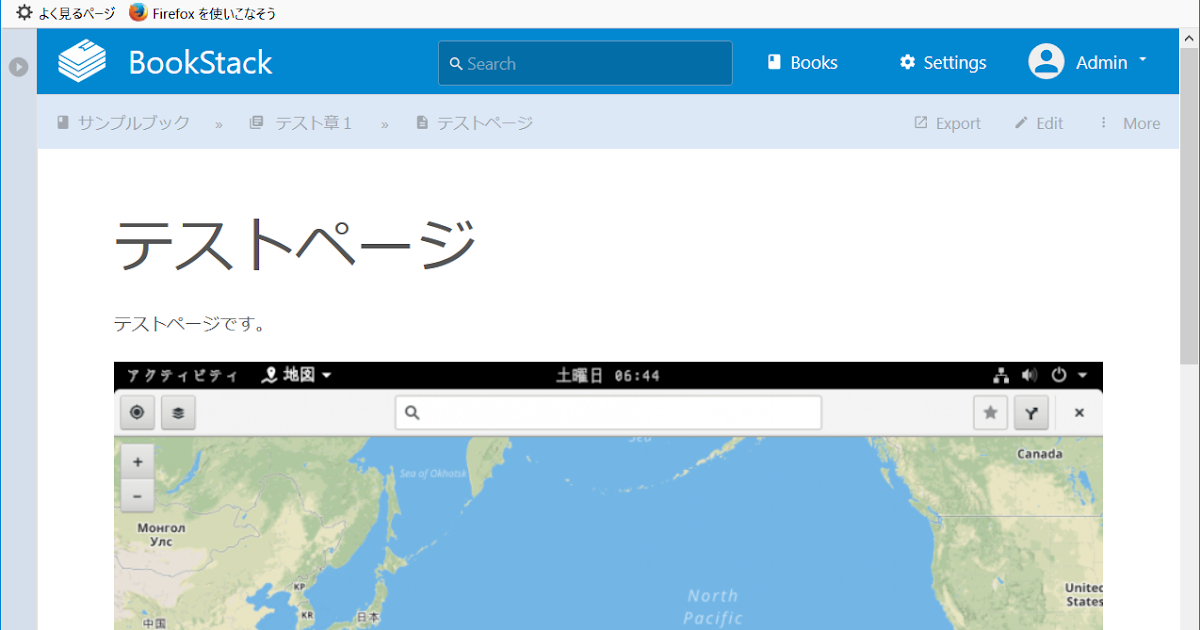This screenshot has width=1200, height=630.
Task: Open the system menu arrow at top right
Action: click(1081, 375)
